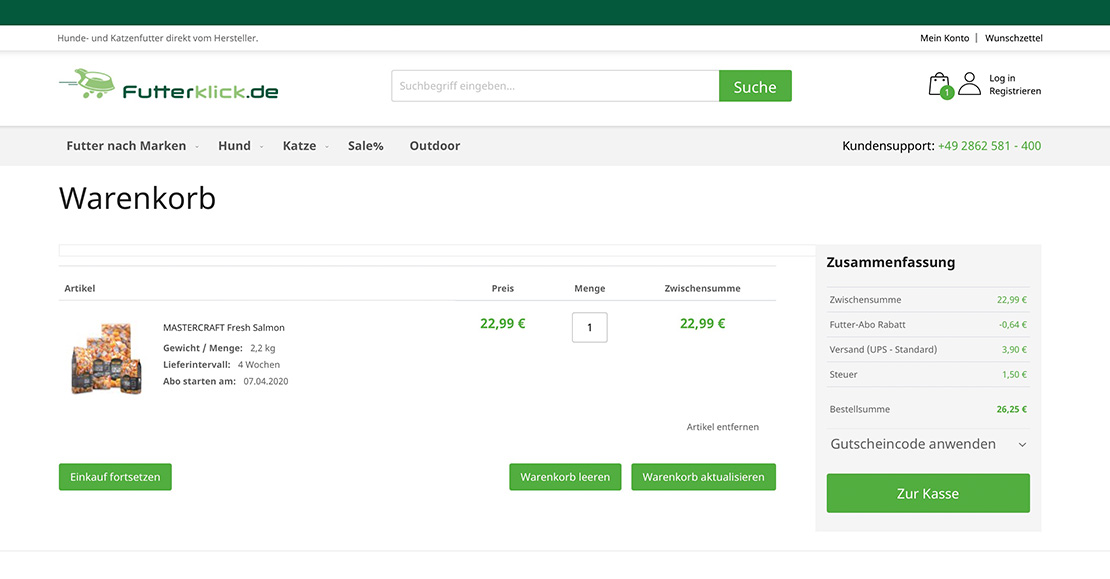Open the Wunschzettel link
This screenshot has width=1110, height=579.
pos(1013,38)
